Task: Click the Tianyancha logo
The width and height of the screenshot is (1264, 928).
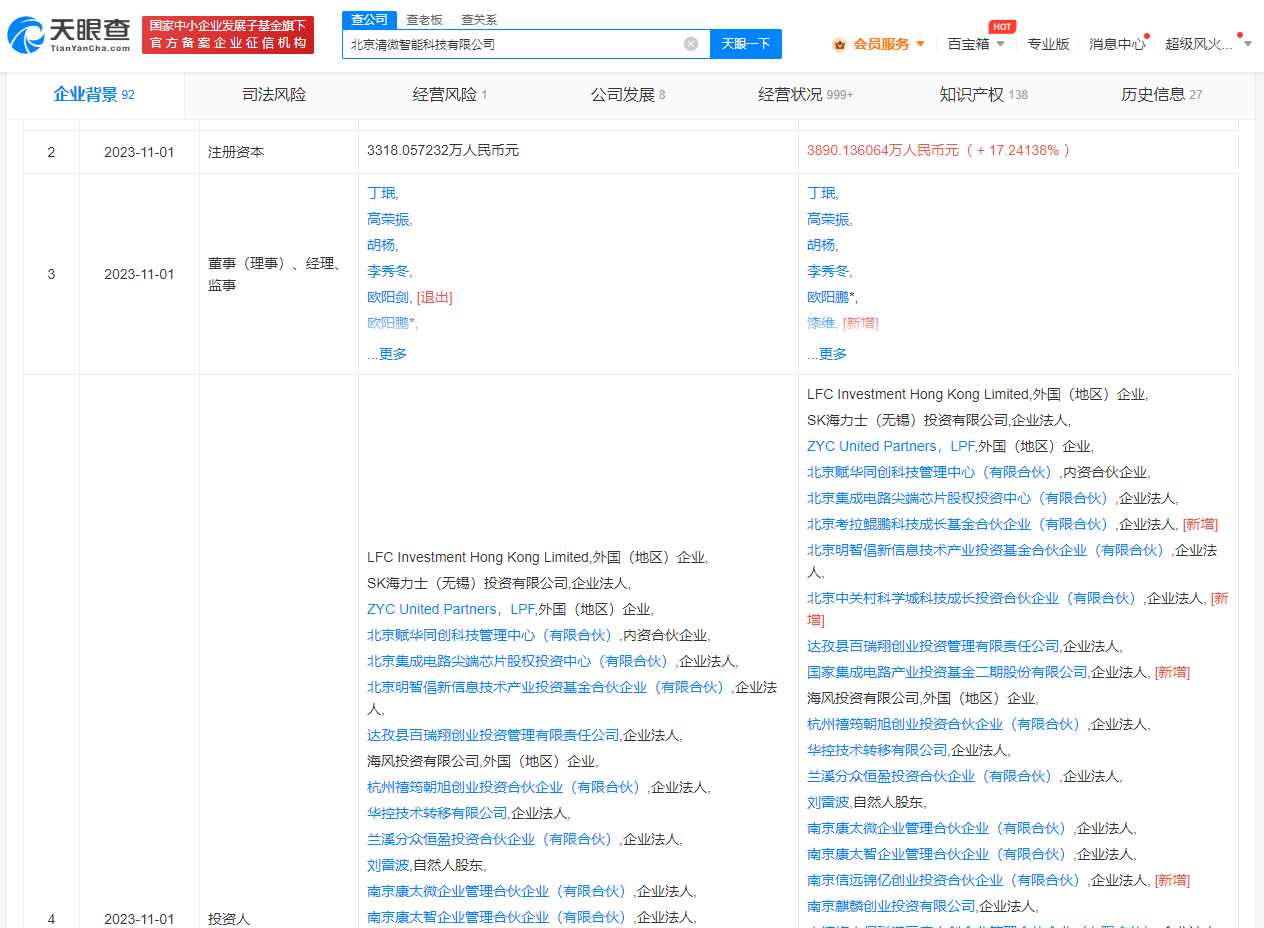Action: [68, 35]
